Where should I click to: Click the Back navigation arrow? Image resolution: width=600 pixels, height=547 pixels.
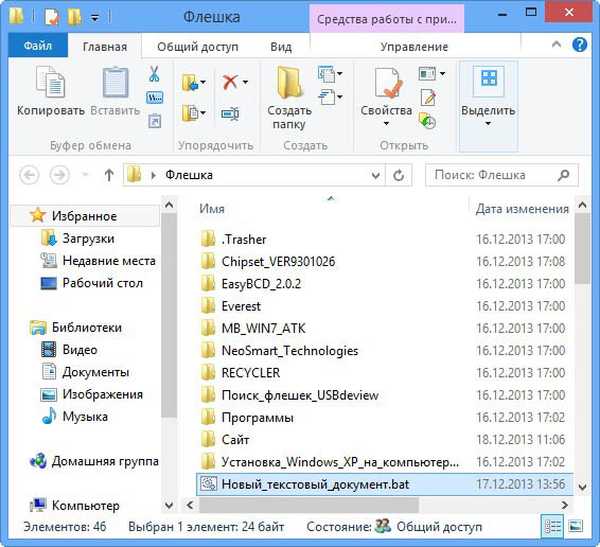coord(29,175)
